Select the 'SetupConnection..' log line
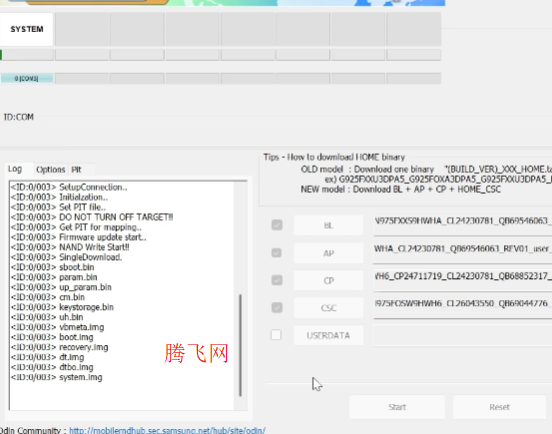This screenshot has height=434, width=552. 69,187
